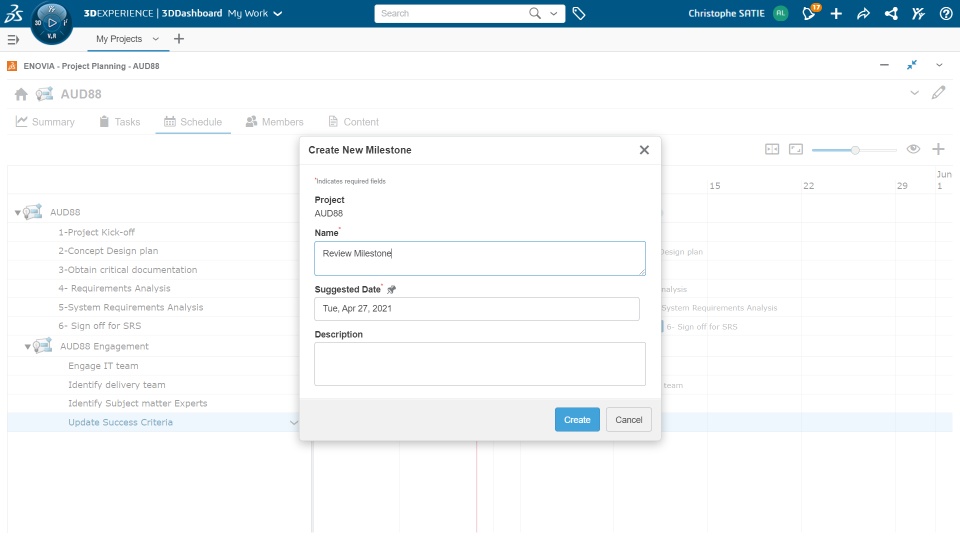Screen dimensions: 960x540
Task: Minimize the ENOVIA widget
Action: (x=884, y=65)
